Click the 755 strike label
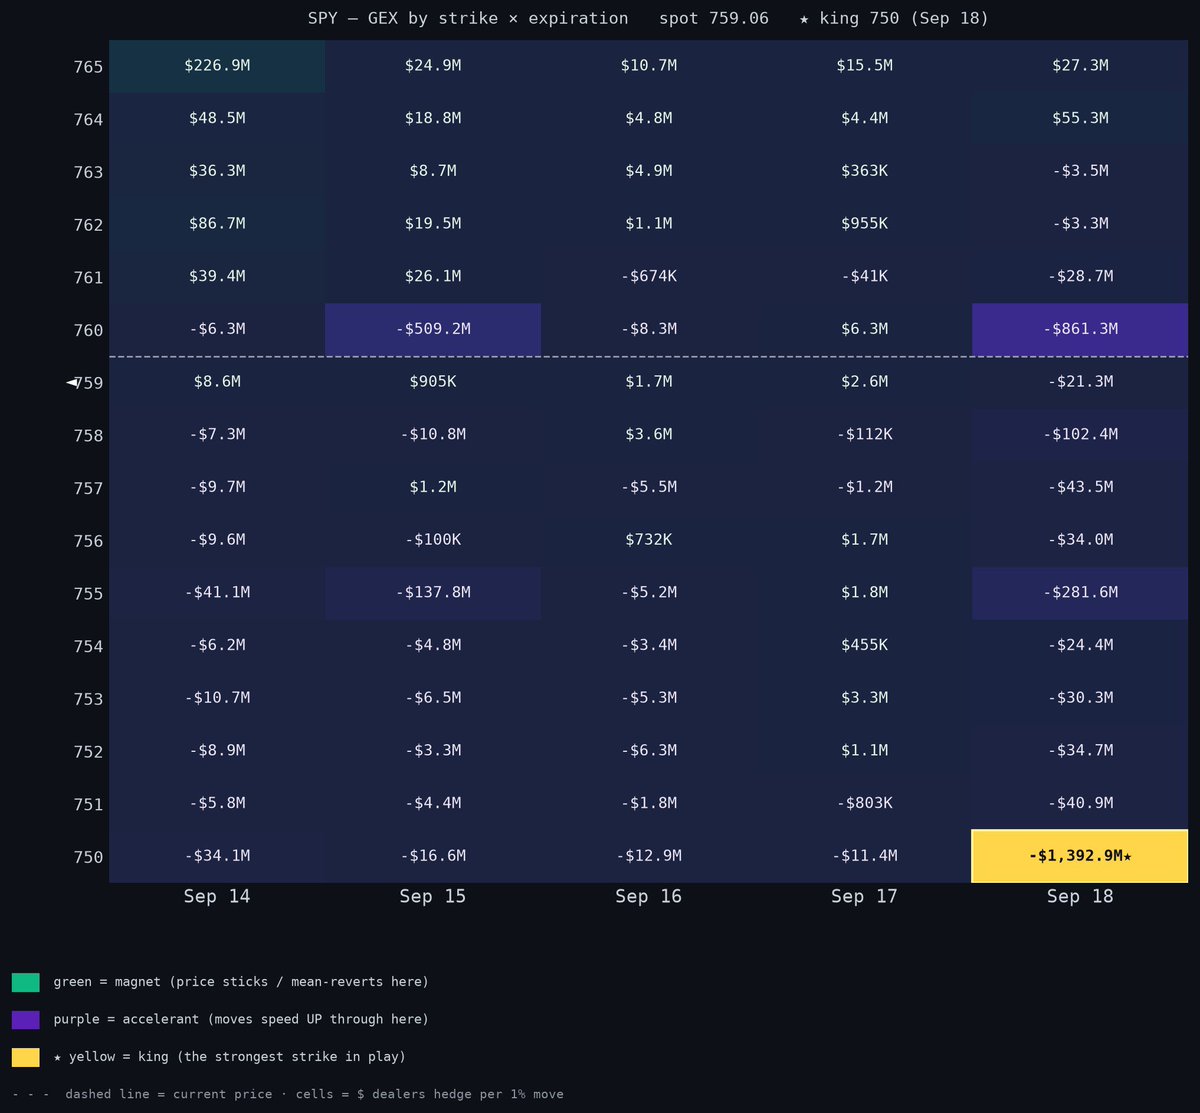This screenshot has width=1200, height=1113. tap(88, 594)
